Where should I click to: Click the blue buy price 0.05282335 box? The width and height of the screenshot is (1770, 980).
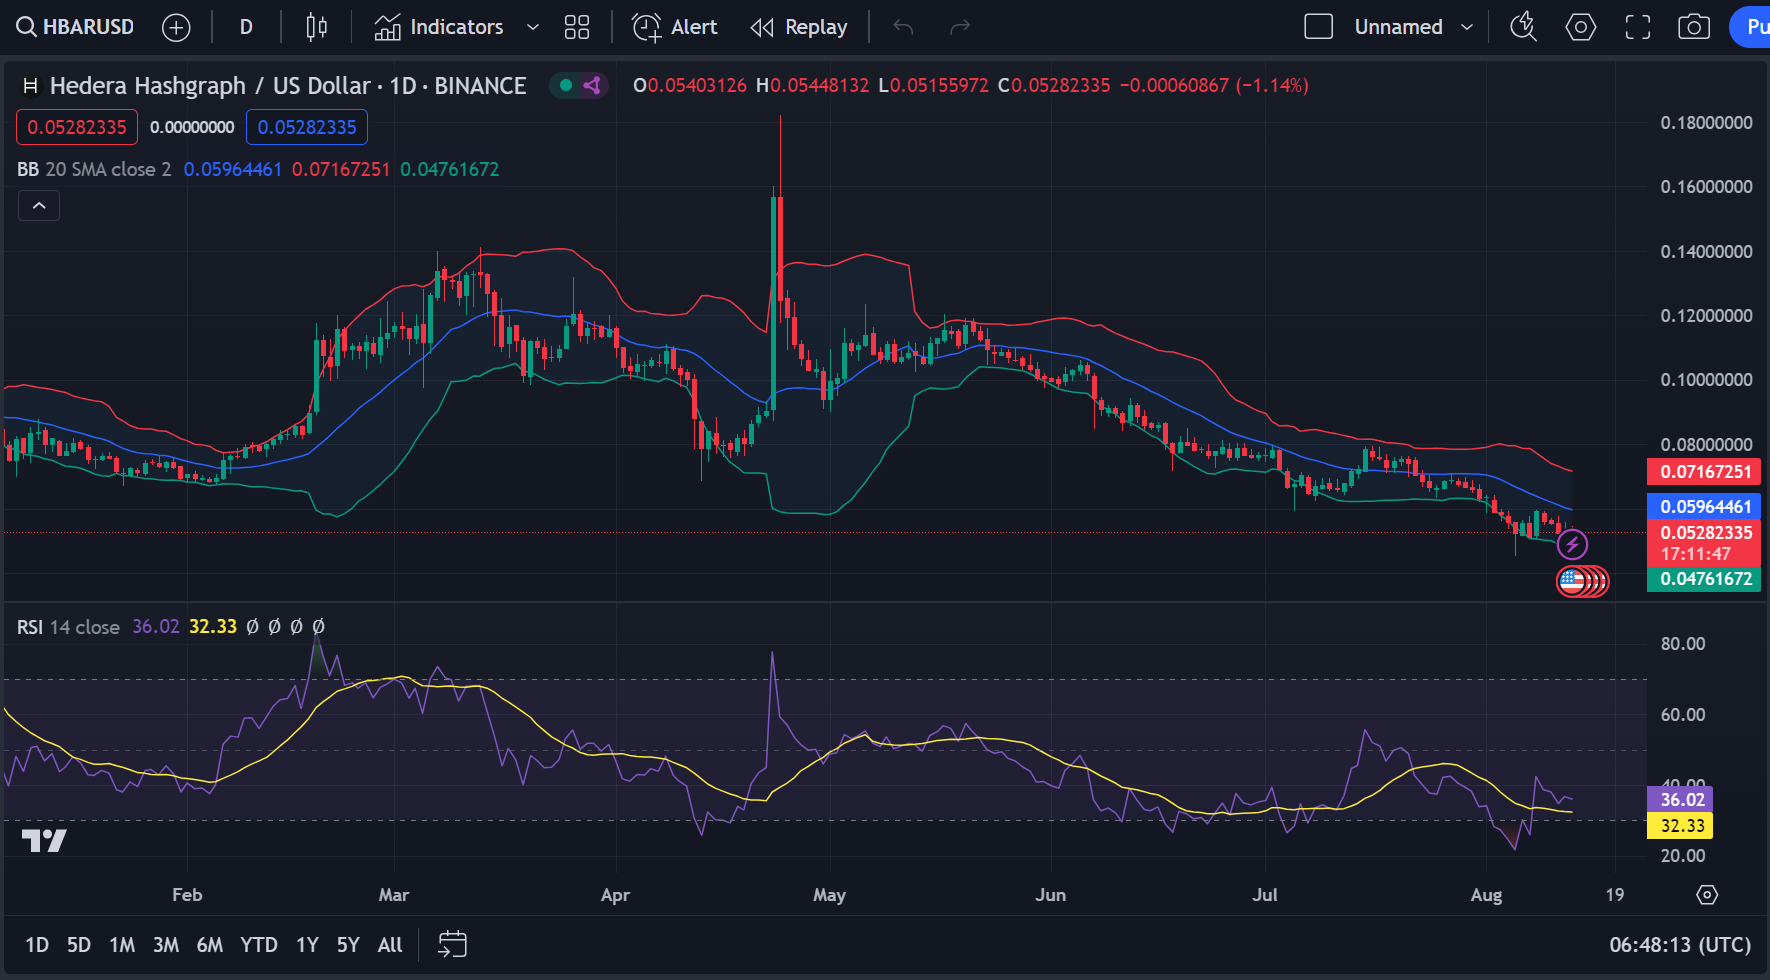click(x=307, y=127)
